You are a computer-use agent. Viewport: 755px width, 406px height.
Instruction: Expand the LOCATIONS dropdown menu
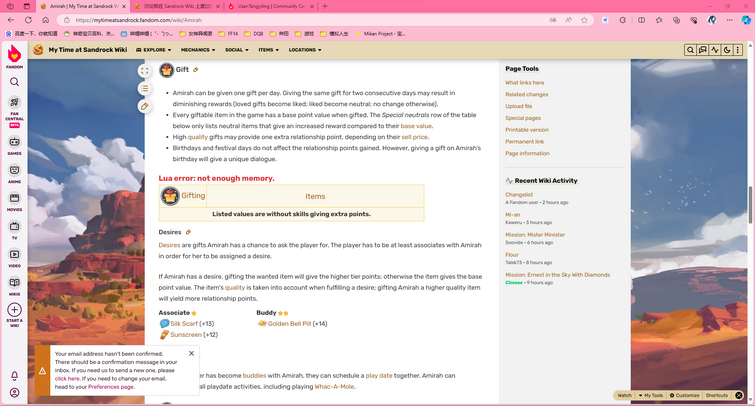click(305, 50)
